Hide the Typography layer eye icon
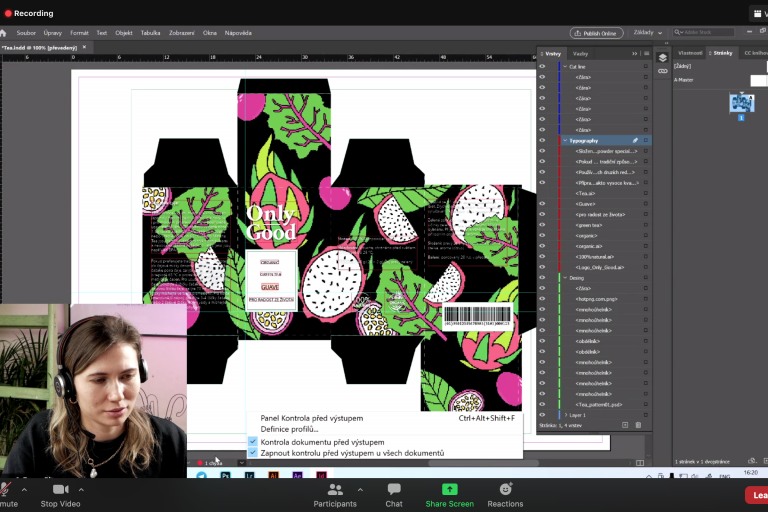The height and width of the screenshot is (512, 768). pos(543,141)
